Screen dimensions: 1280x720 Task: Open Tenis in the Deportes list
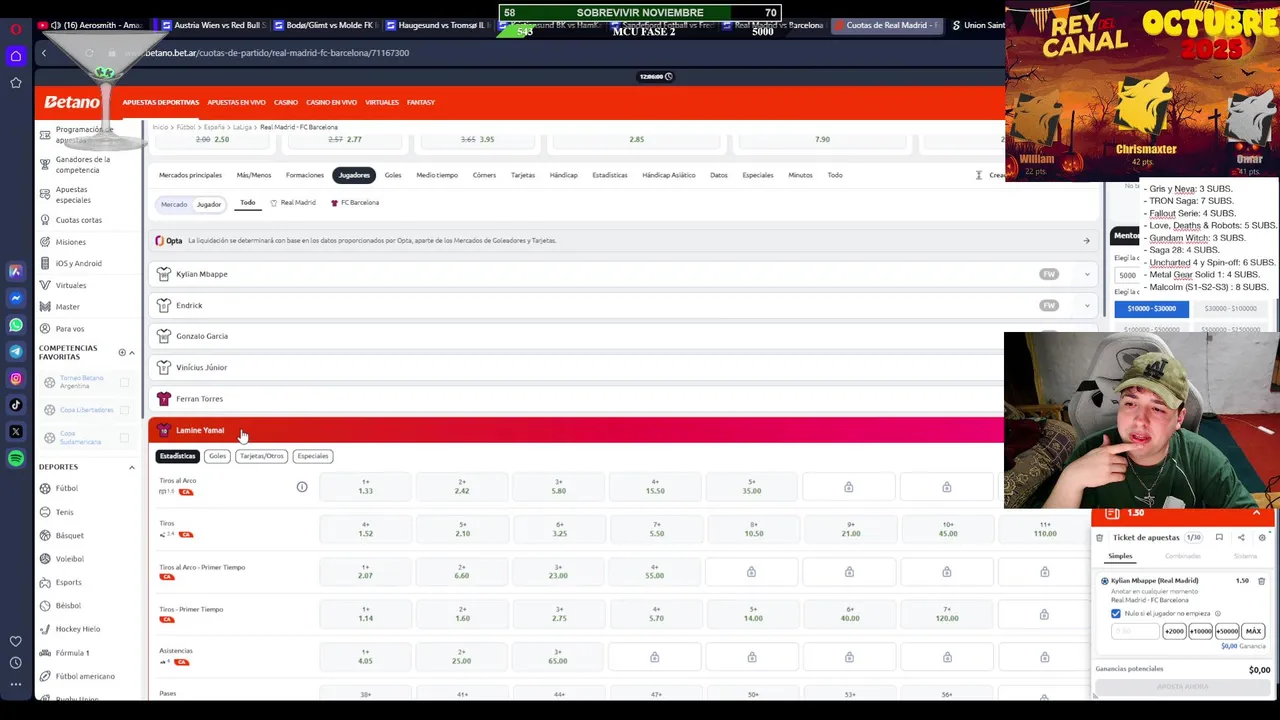tap(64, 512)
